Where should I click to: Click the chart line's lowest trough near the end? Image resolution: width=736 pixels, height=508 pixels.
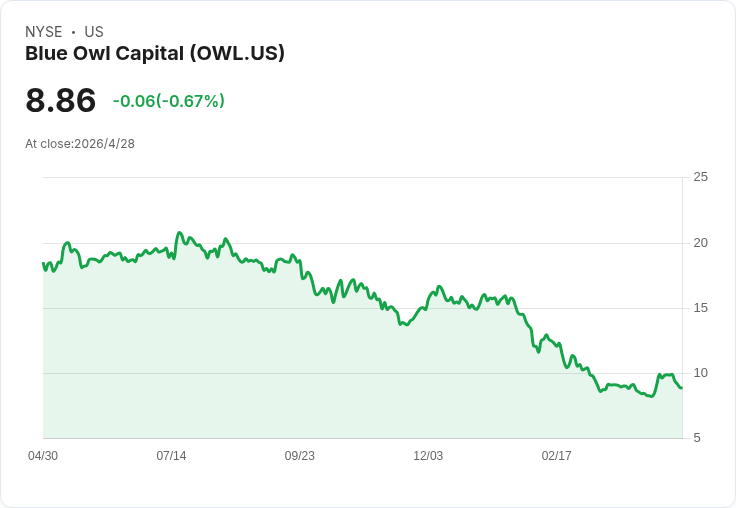(651, 396)
